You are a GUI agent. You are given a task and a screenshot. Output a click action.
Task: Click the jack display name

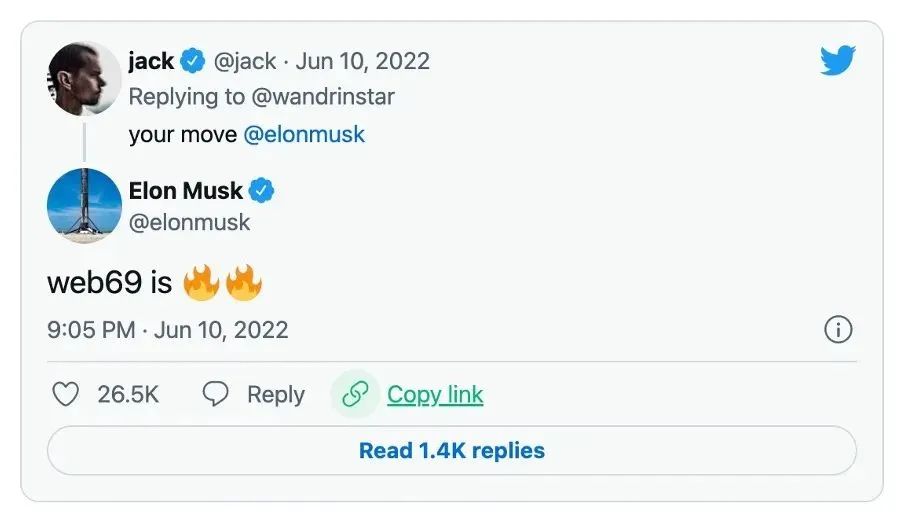coord(152,61)
